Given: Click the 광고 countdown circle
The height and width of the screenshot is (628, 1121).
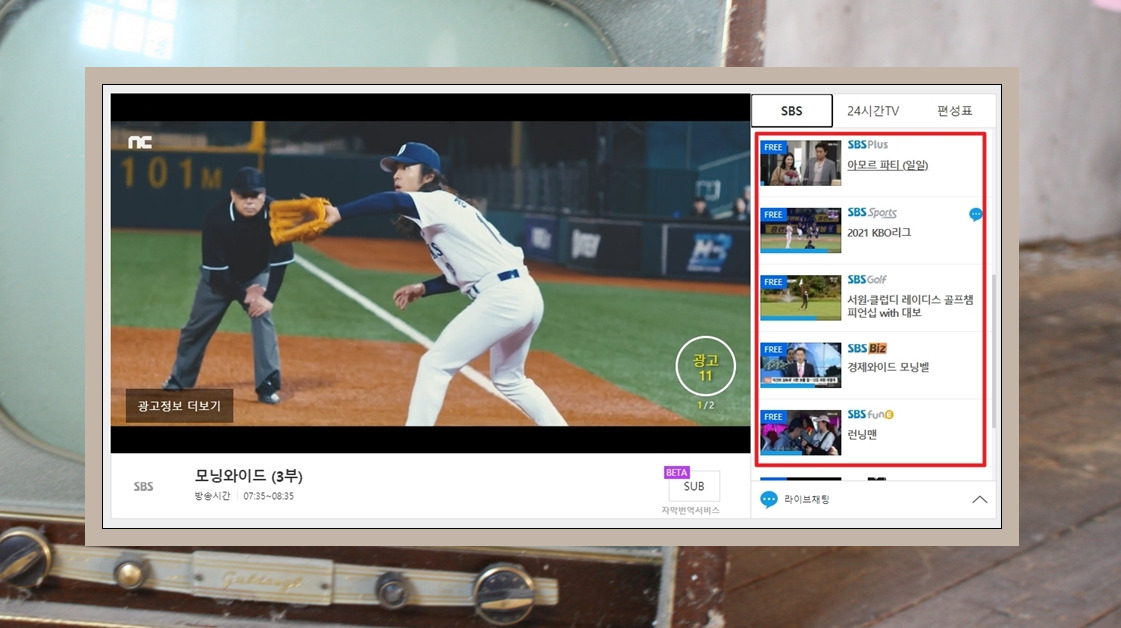Looking at the screenshot, I should point(706,367).
